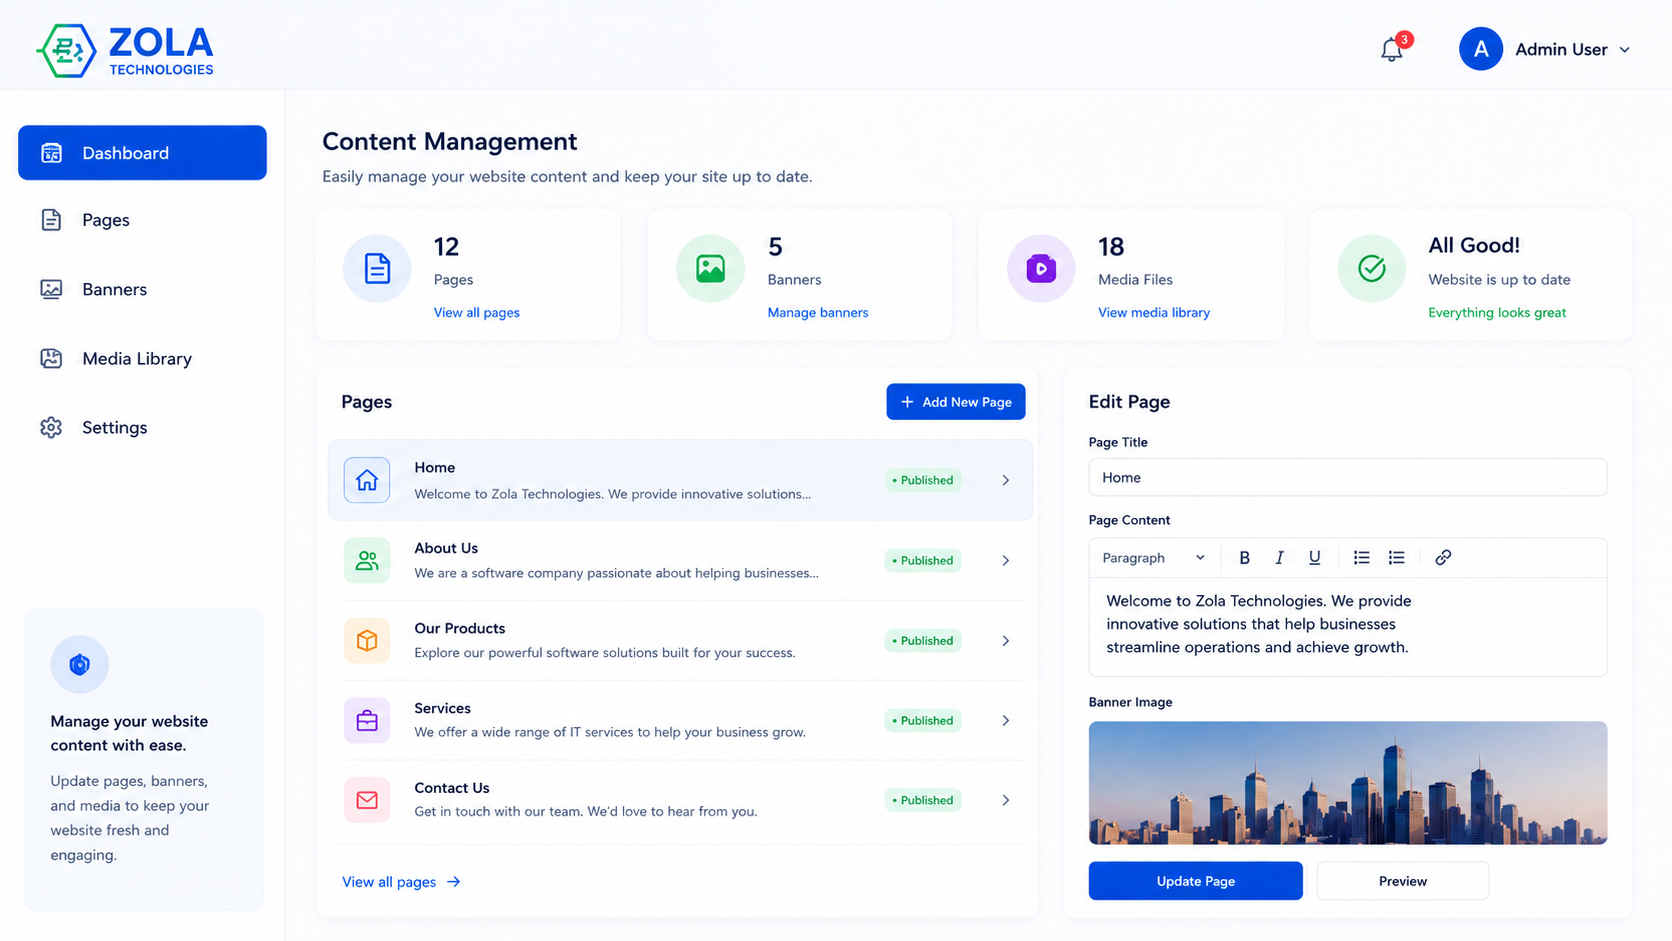Viewport: 1672px width, 941px height.
Task: Select the Contact Us page title
Action: (x=452, y=788)
